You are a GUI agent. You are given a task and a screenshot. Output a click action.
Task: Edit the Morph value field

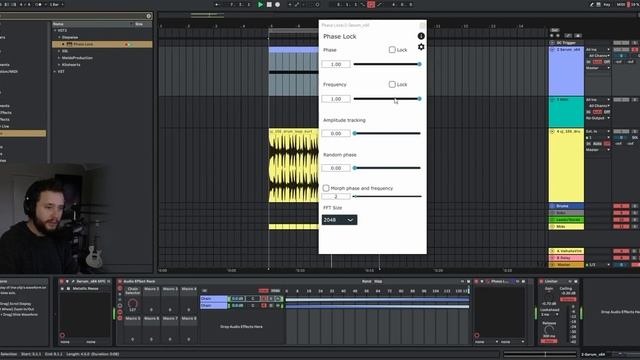[336, 196]
